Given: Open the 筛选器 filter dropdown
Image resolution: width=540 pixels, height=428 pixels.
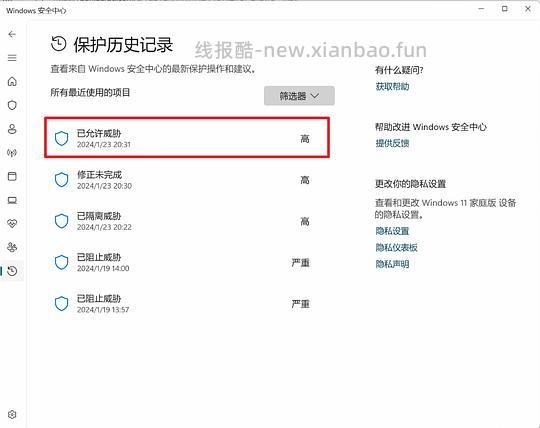Looking at the screenshot, I should point(299,96).
